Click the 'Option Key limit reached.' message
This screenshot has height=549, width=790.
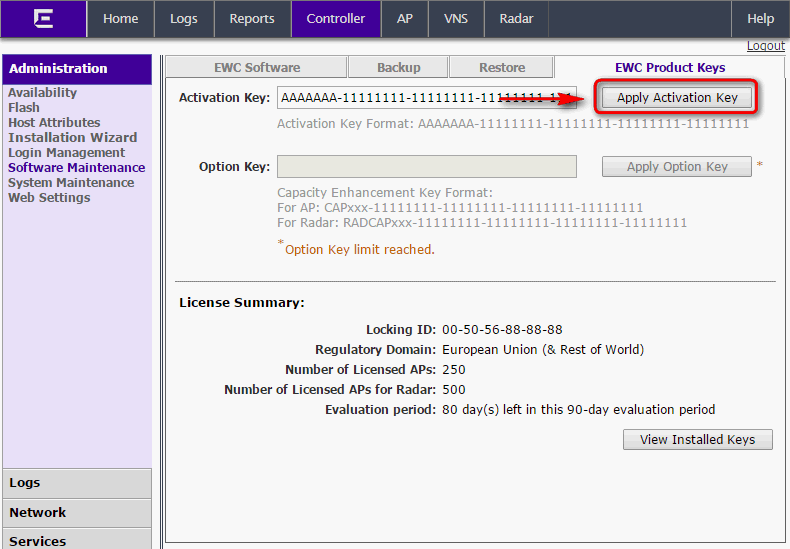click(x=360, y=250)
